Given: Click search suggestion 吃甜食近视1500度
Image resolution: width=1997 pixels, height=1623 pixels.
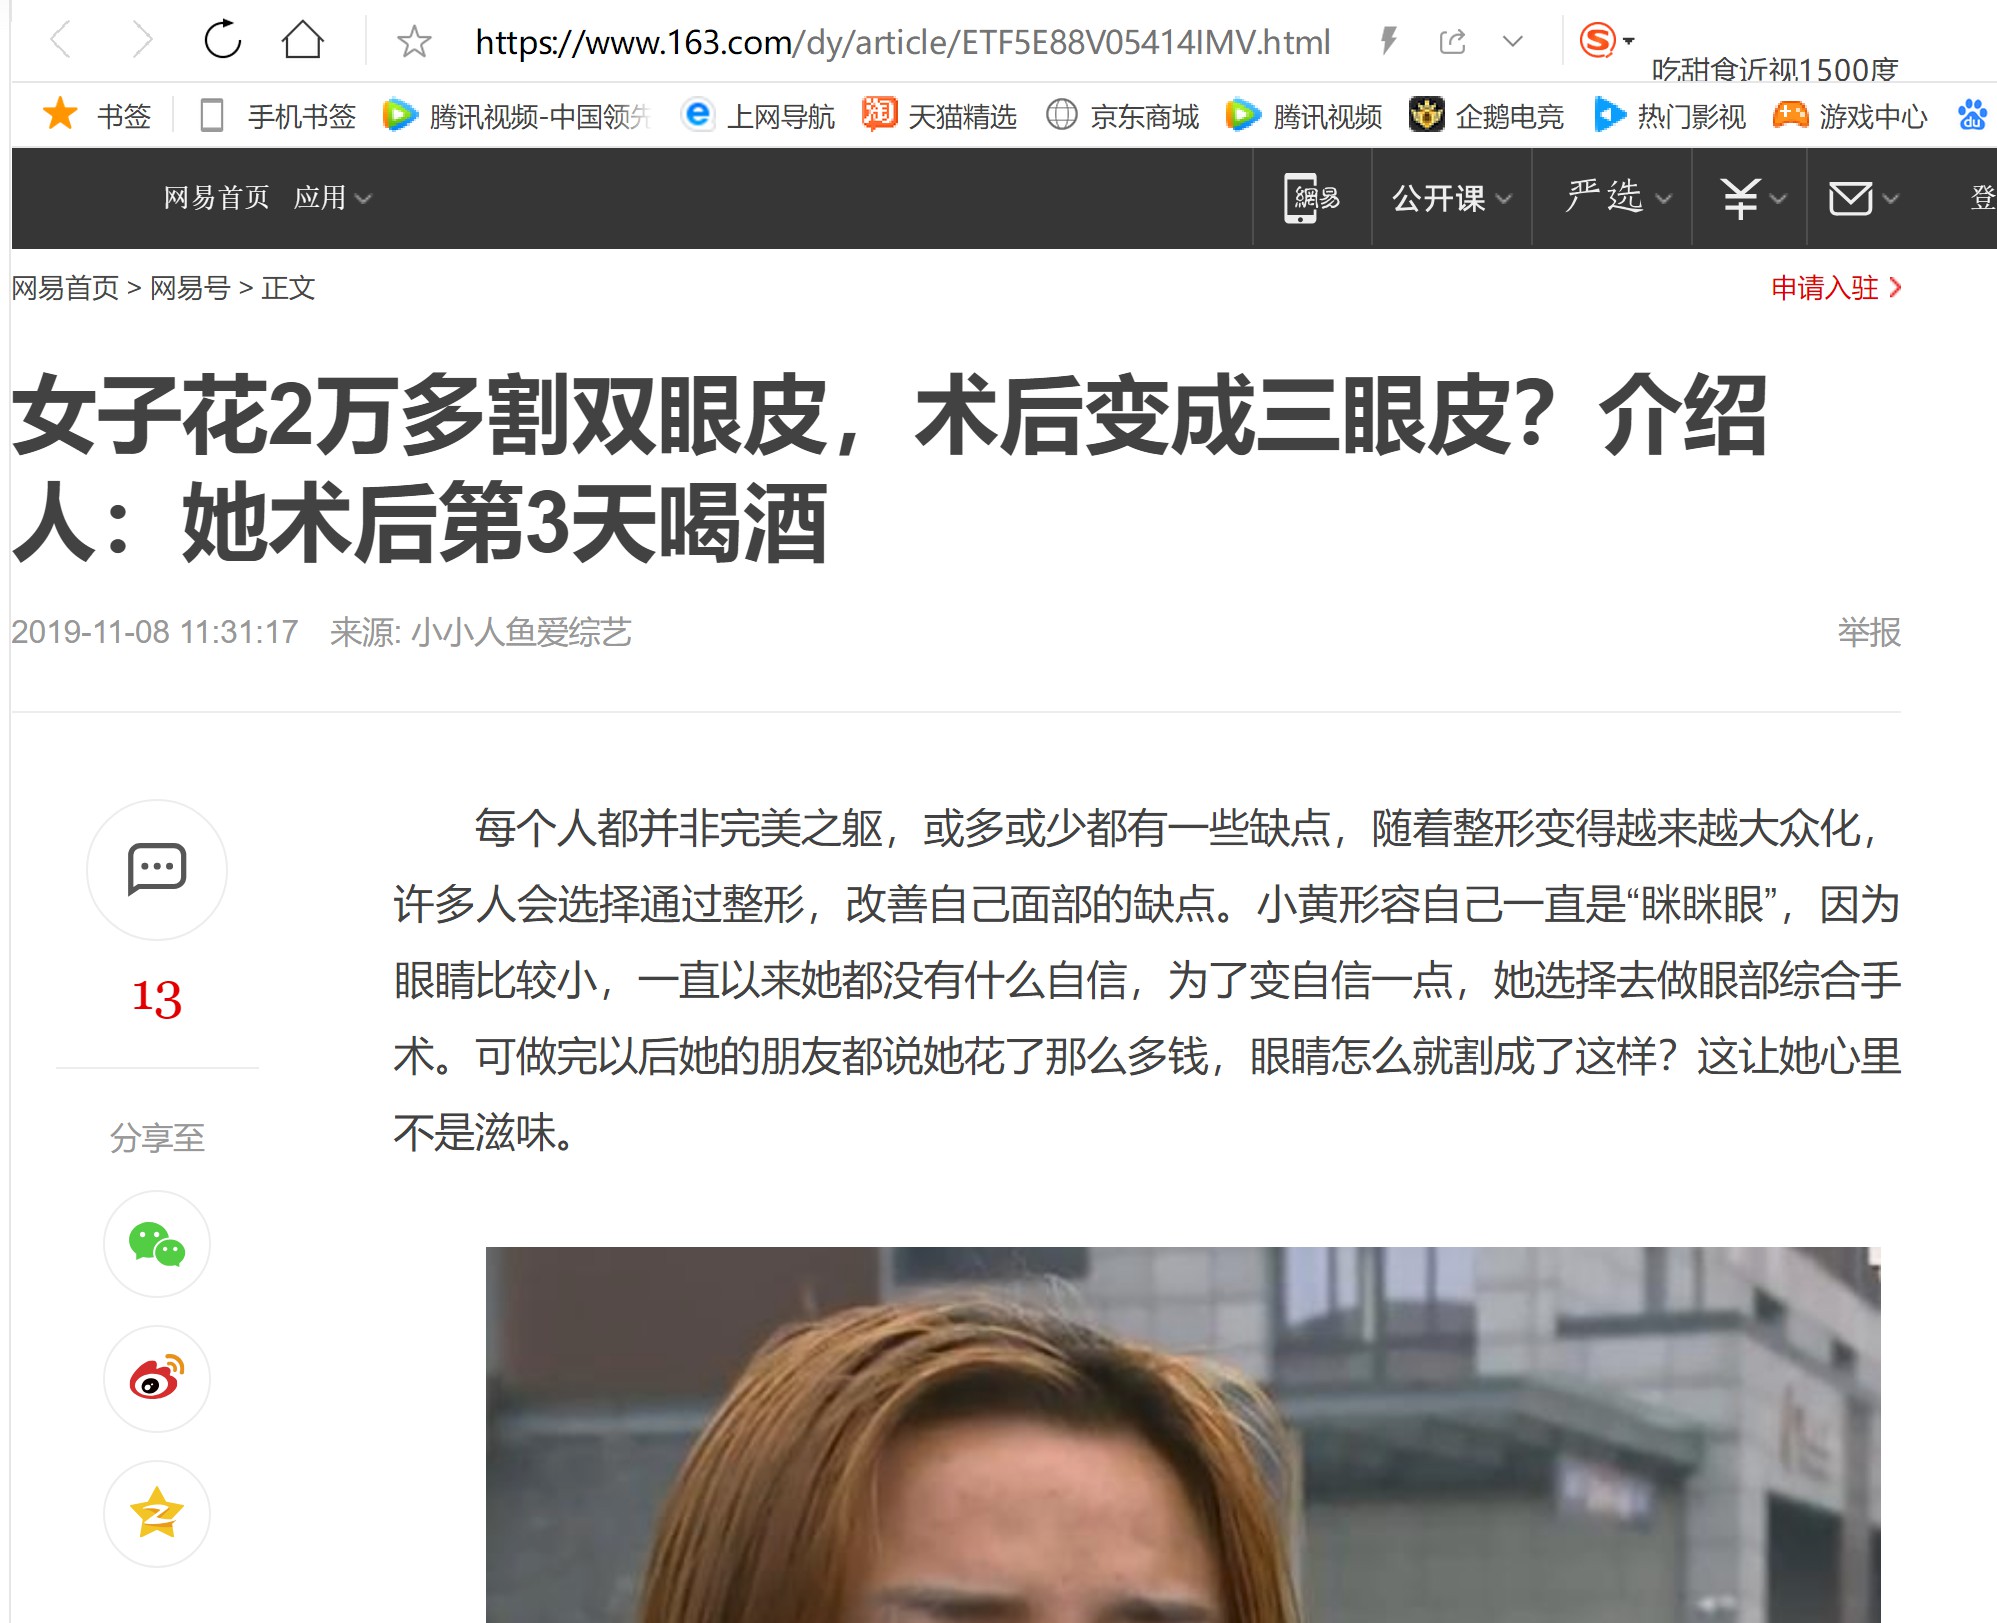Looking at the screenshot, I should click(1774, 69).
